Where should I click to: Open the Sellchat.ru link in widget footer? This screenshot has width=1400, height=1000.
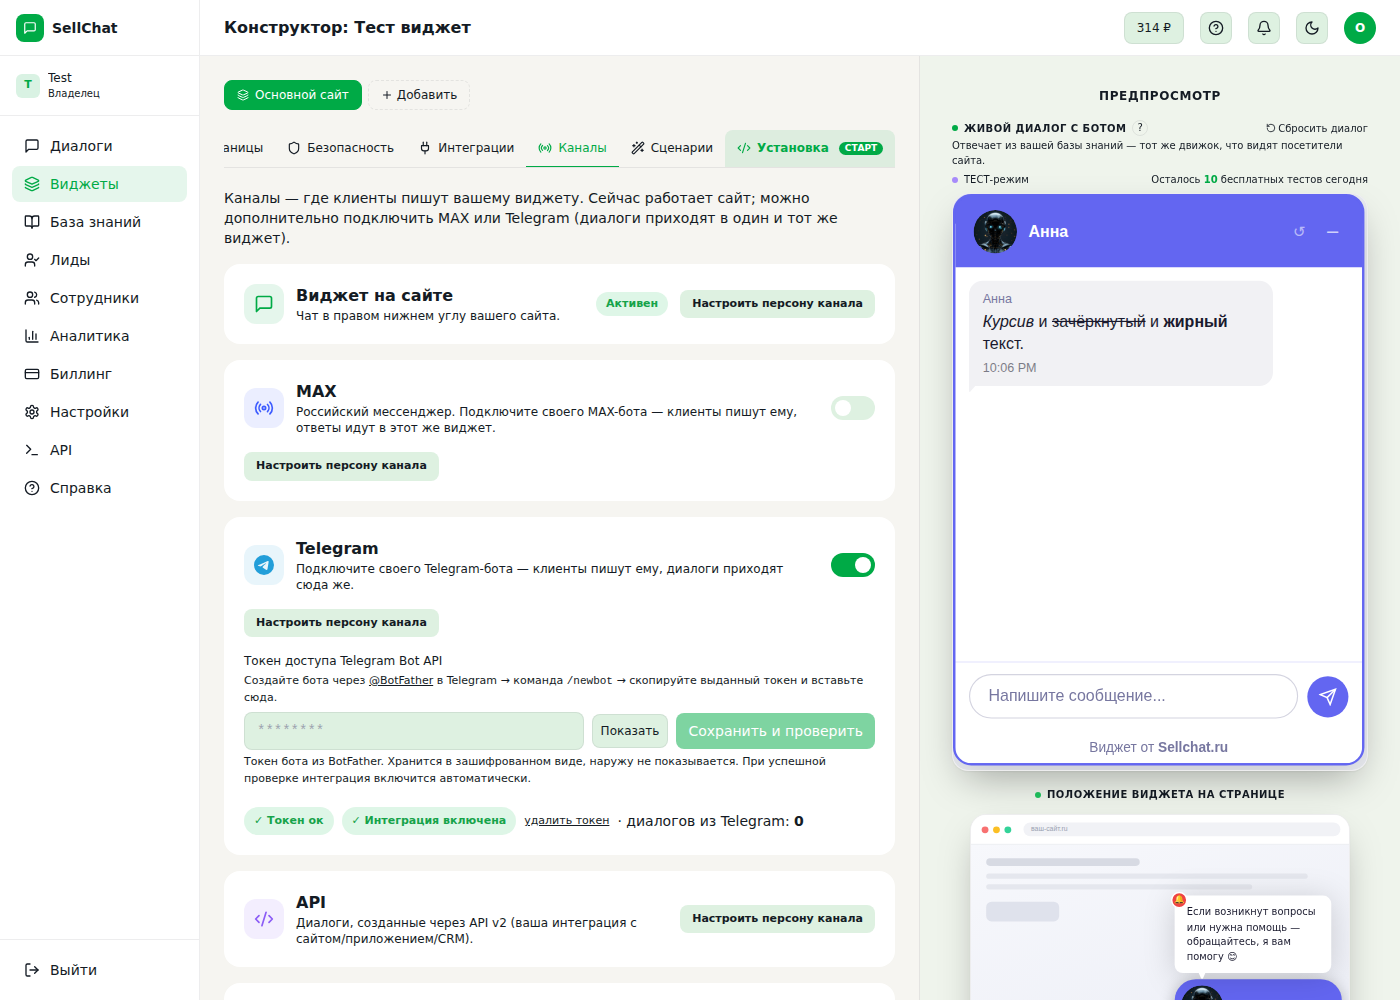1193,747
